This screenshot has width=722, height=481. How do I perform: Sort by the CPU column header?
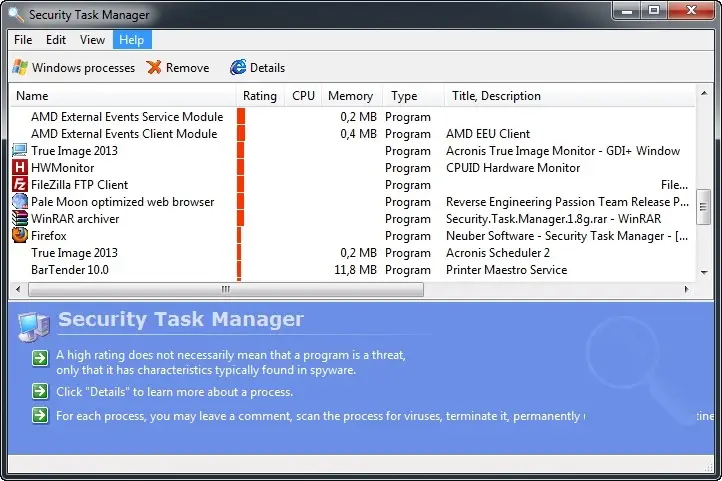pyautogui.click(x=303, y=96)
